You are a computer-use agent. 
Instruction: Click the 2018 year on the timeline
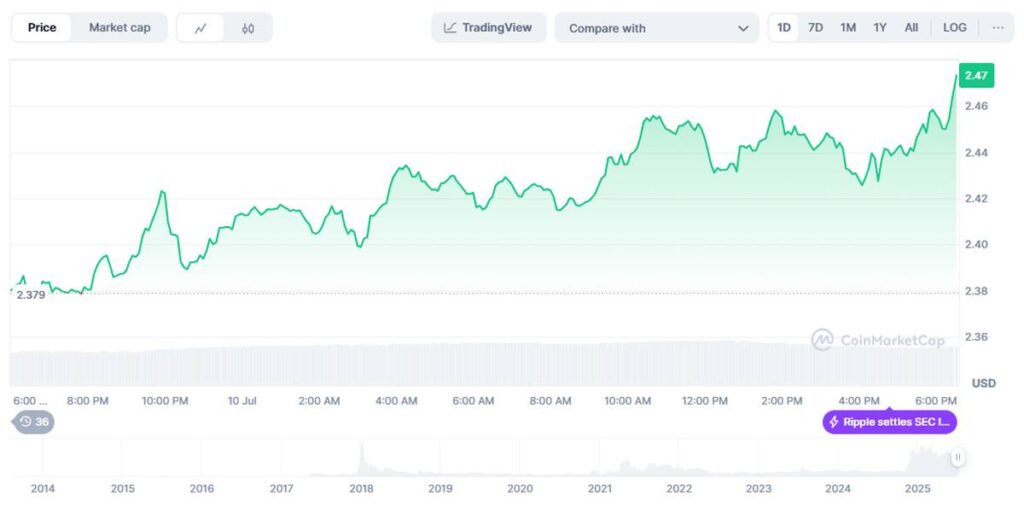click(x=361, y=488)
